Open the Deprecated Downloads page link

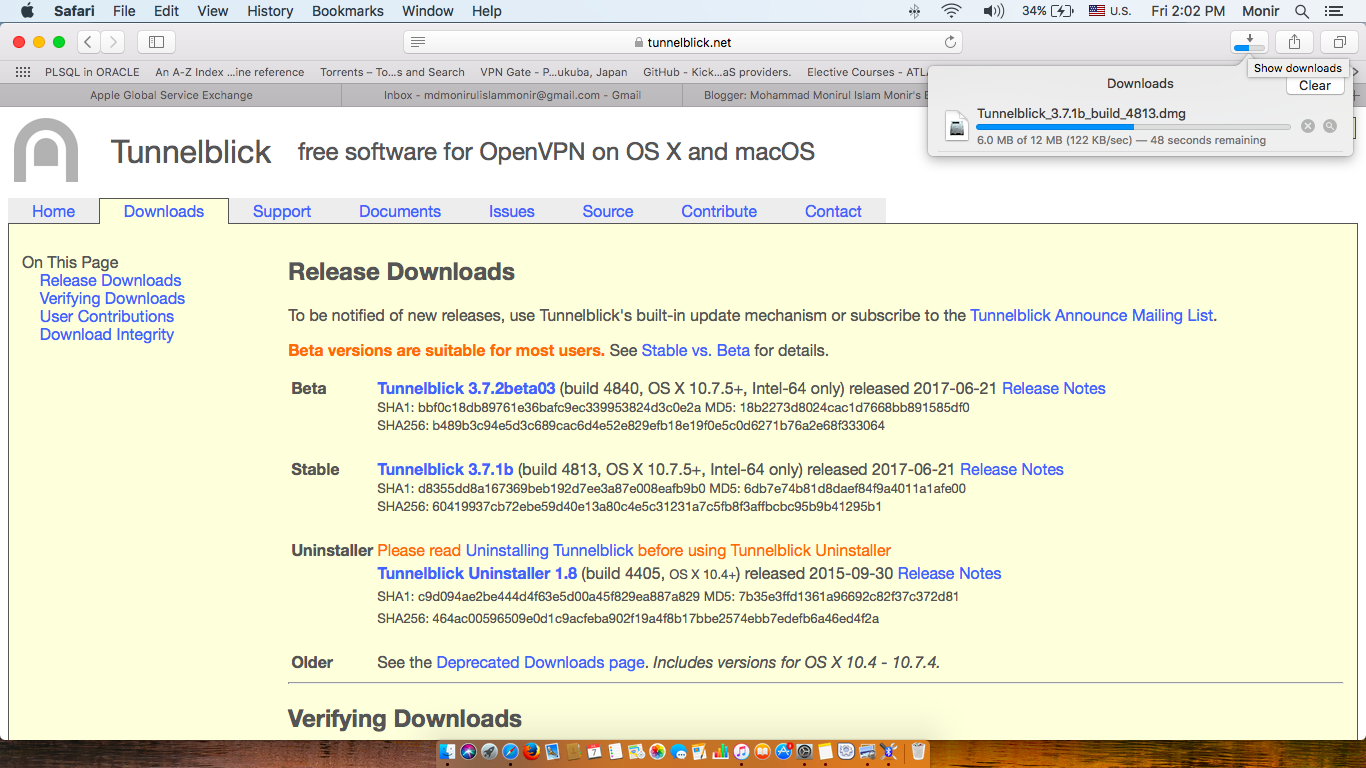click(x=541, y=662)
